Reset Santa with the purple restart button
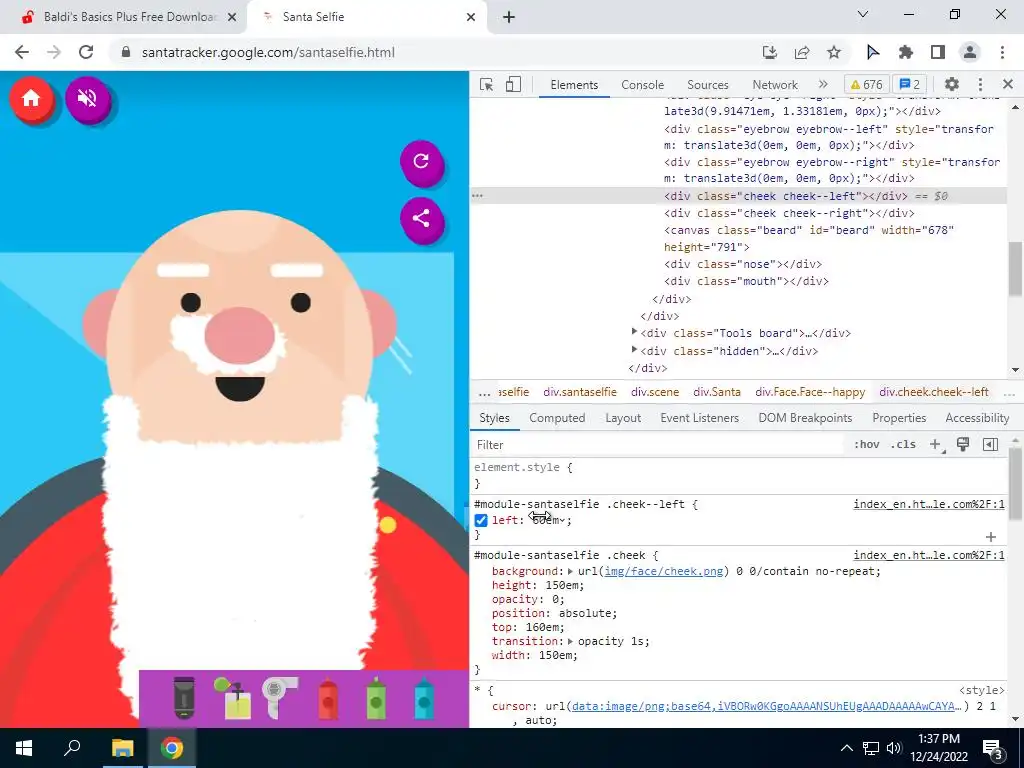Screen dimensions: 1024x768 pyautogui.click(x=421, y=161)
